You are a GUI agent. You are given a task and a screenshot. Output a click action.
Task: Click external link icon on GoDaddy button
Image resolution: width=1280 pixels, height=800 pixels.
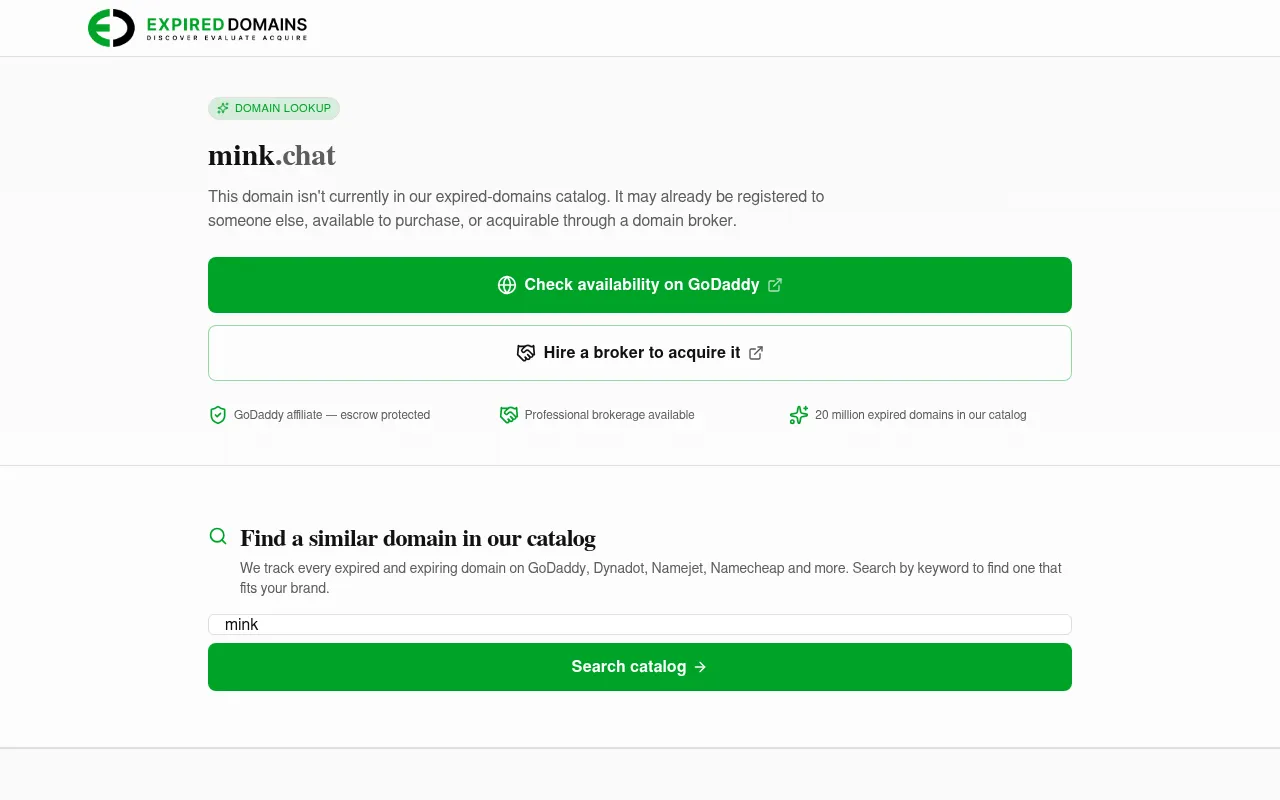pos(775,285)
